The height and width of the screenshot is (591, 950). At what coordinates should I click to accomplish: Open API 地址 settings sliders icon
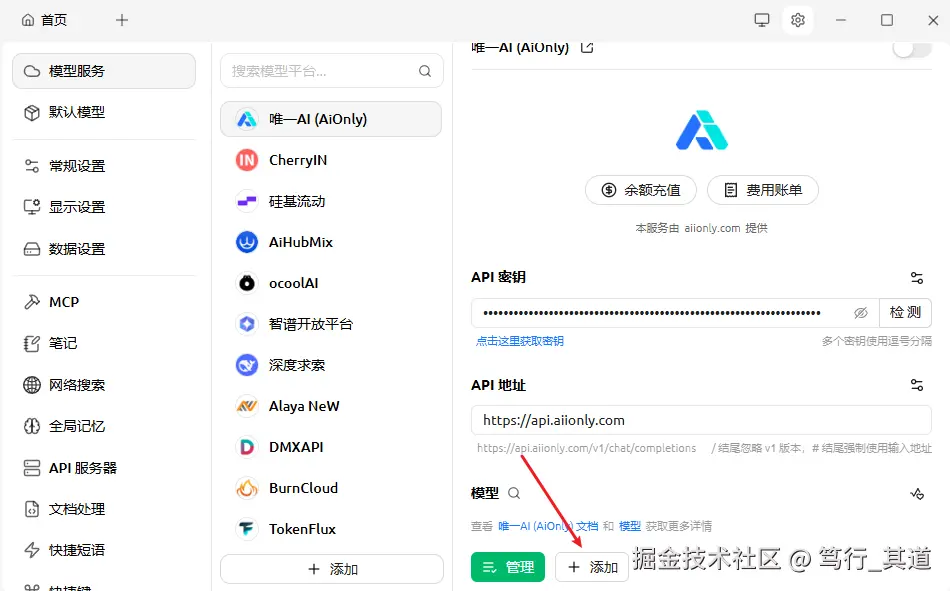click(917, 385)
